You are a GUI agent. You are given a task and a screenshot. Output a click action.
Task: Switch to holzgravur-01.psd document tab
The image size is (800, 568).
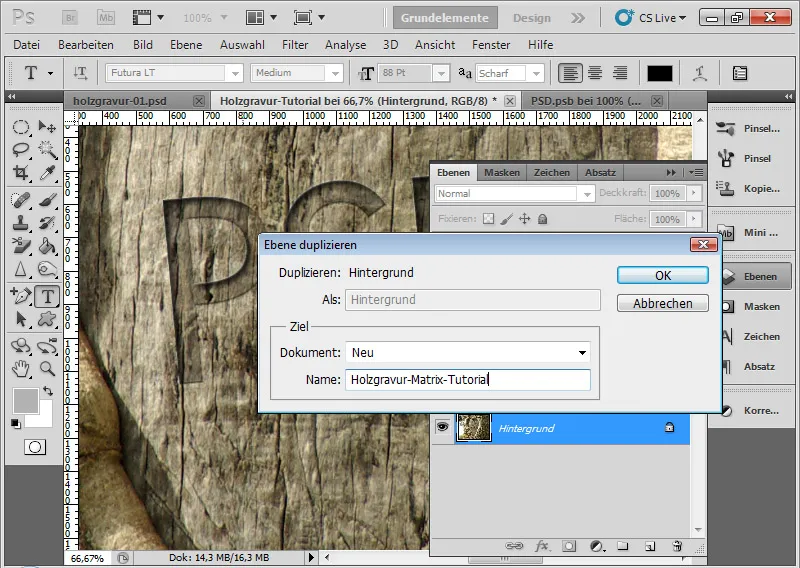[120, 101]
